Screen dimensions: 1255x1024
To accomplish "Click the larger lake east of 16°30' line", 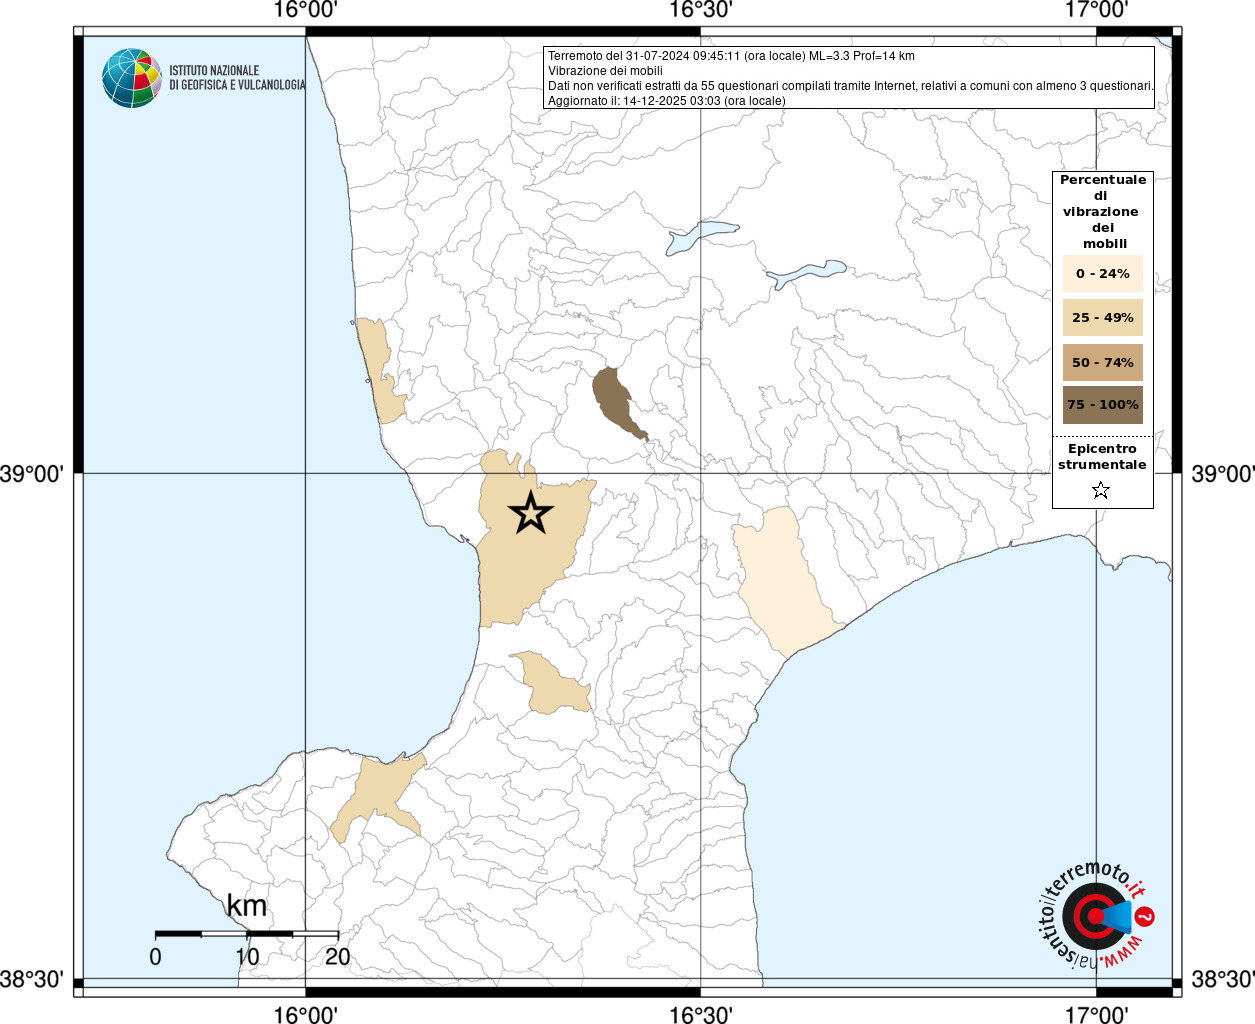I will [805, 273].
